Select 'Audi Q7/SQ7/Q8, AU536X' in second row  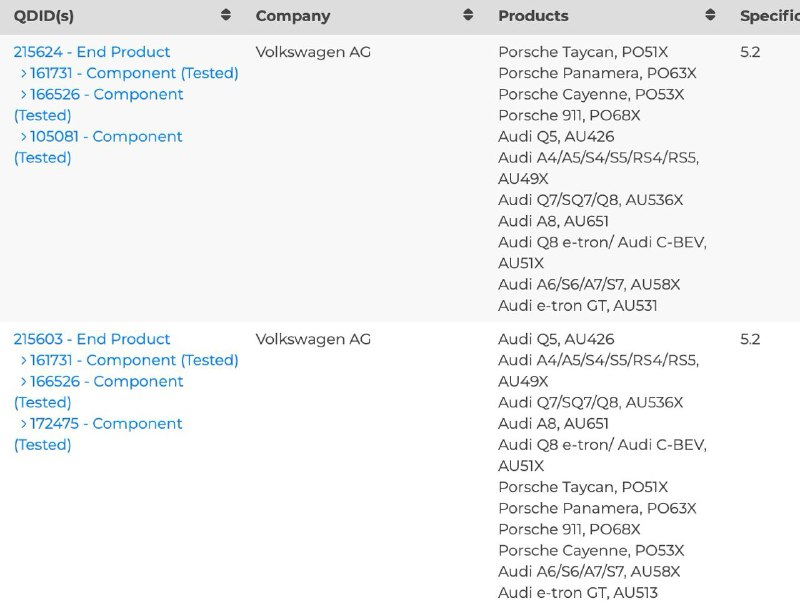point(590,403)
